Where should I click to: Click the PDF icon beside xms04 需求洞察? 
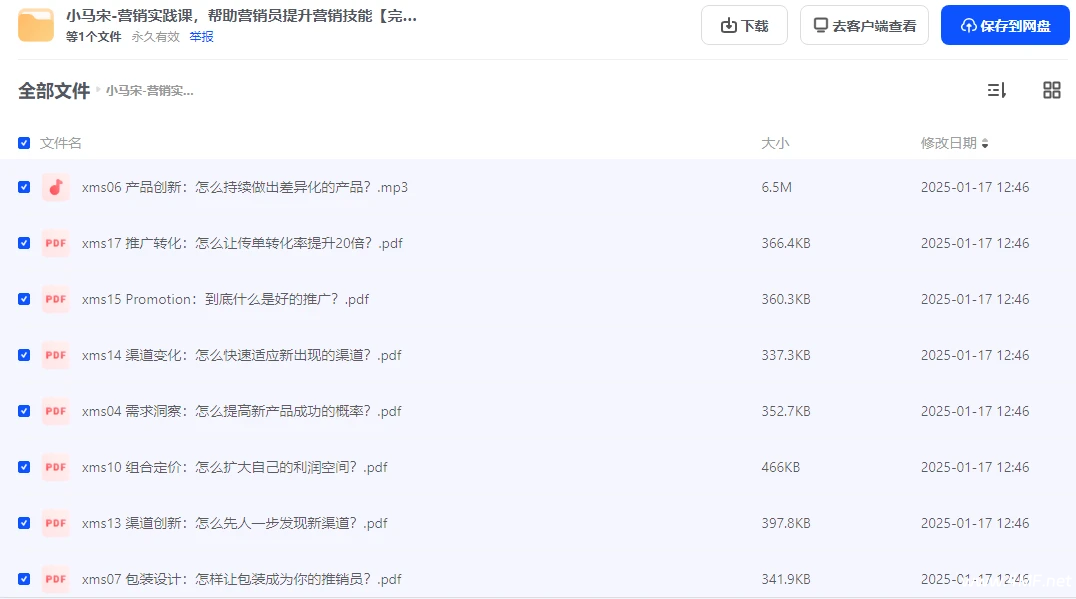pyautogui.click(x=55, y=411)
